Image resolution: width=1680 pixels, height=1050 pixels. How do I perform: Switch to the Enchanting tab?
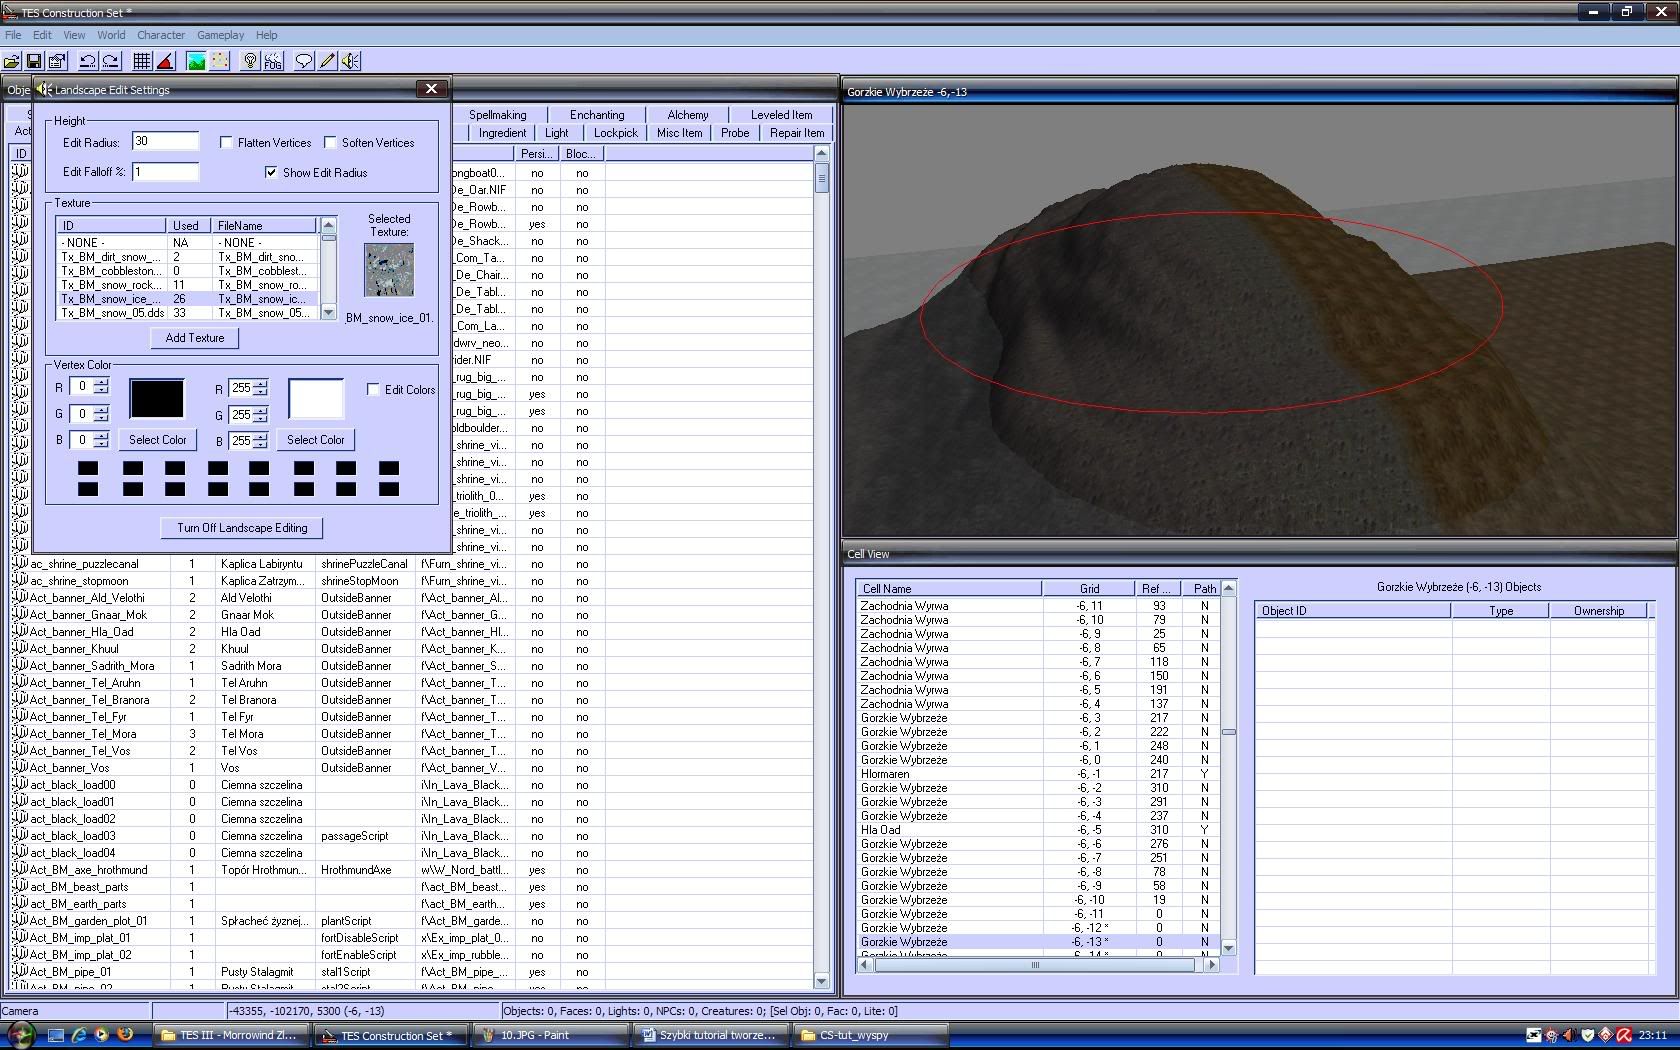[597, 115]
